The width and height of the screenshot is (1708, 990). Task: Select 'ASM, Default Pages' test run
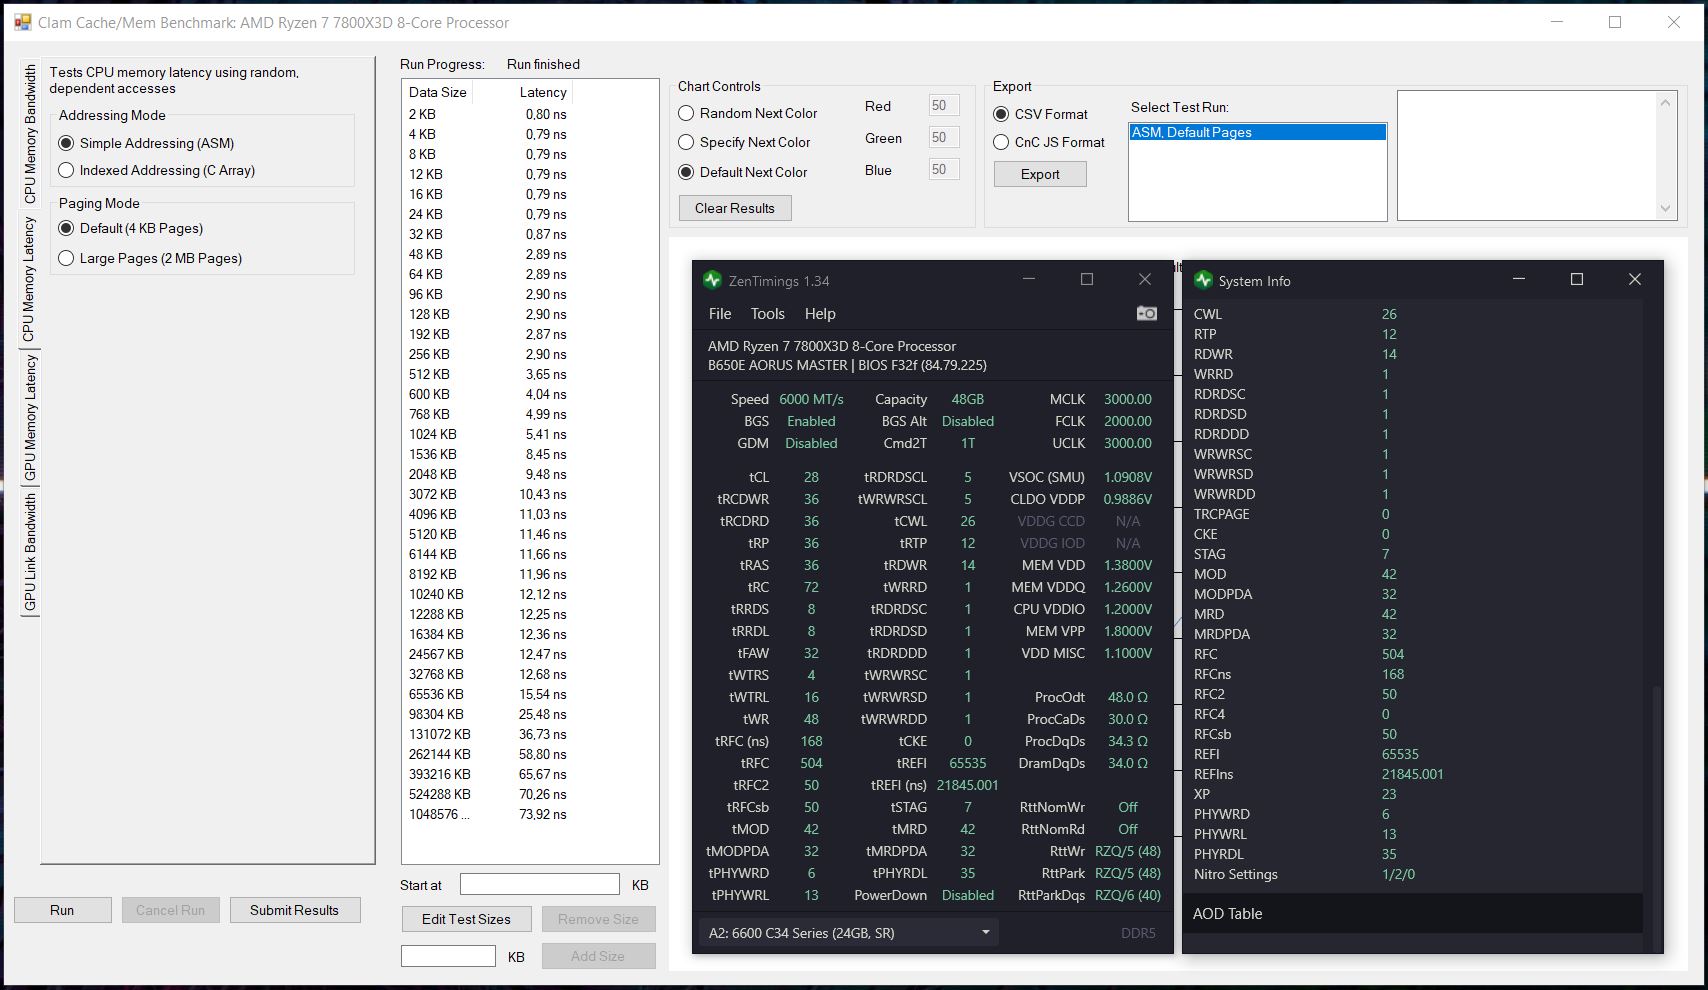tap(1257, 132)
